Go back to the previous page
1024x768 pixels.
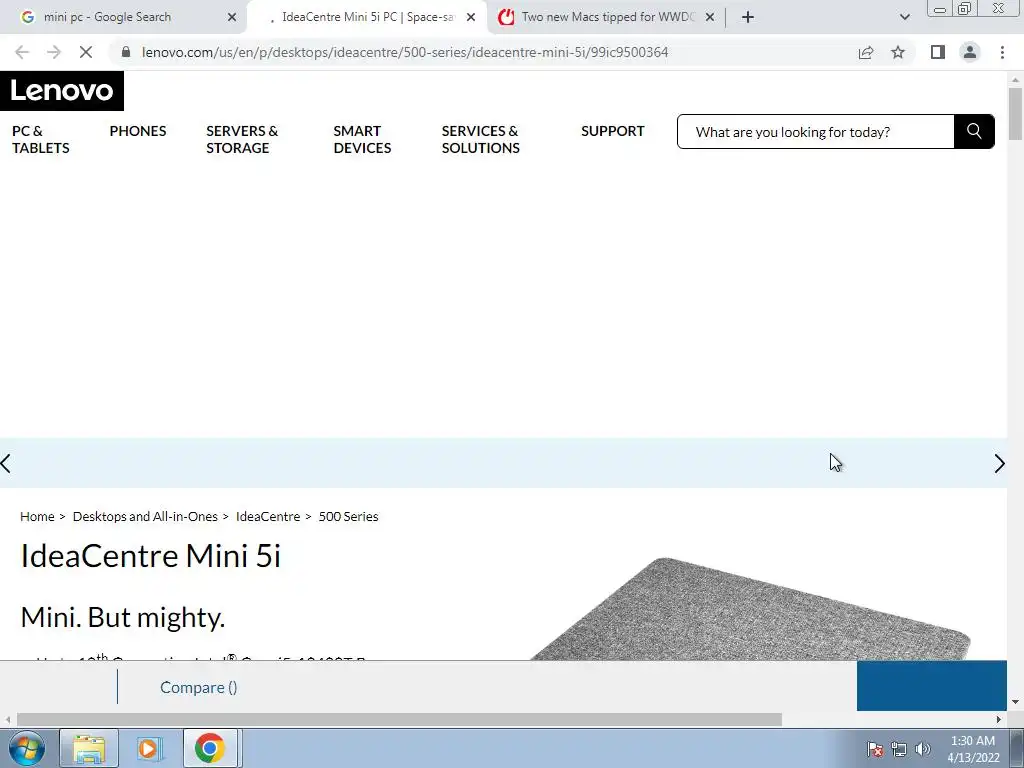[22, 52]
